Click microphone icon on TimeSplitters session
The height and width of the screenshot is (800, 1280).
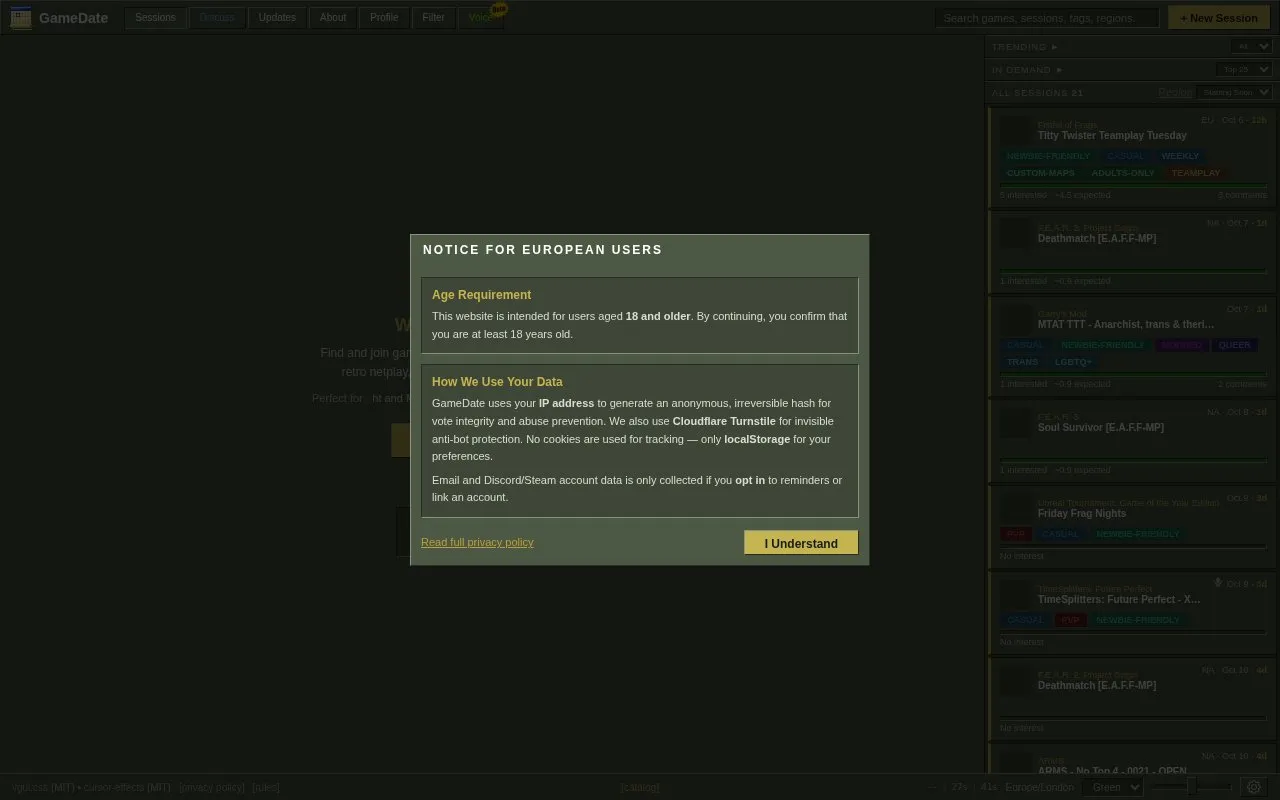tap(1218, 583)
